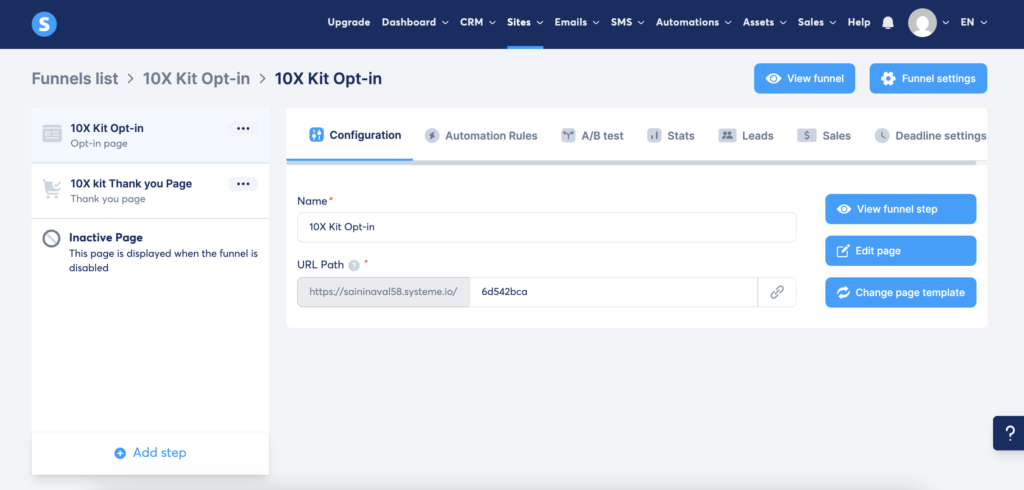Open the notifications bell

[x=888, y=23]
